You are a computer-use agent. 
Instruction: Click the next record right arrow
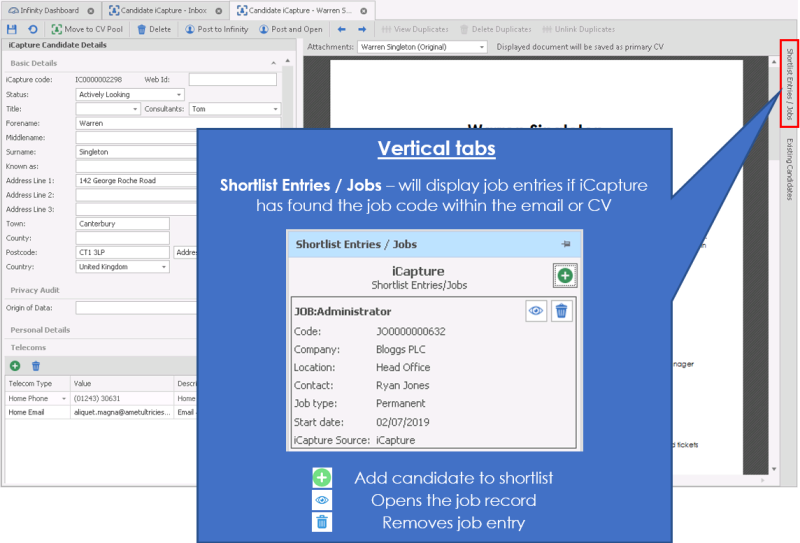tap(362, 30)
